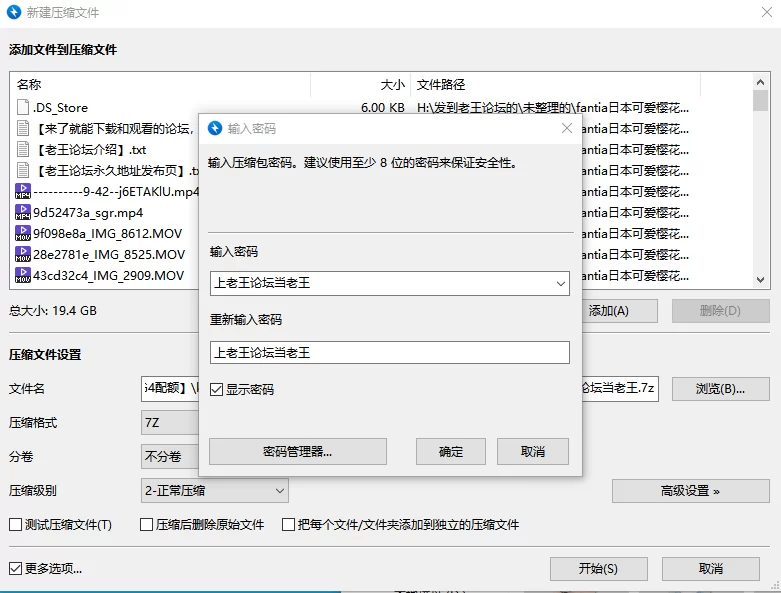Expand the 输入密码 dropdown arrow
This screenshot has height=593, width=781.
(560, 284)
